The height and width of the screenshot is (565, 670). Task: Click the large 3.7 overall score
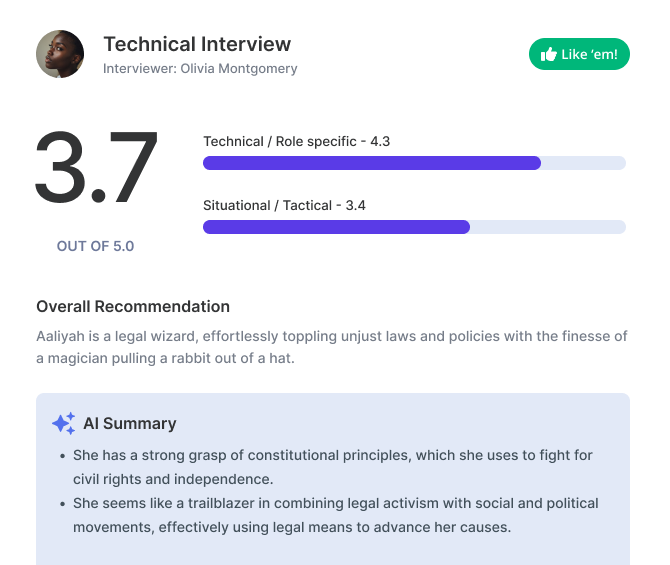[96, 169]
